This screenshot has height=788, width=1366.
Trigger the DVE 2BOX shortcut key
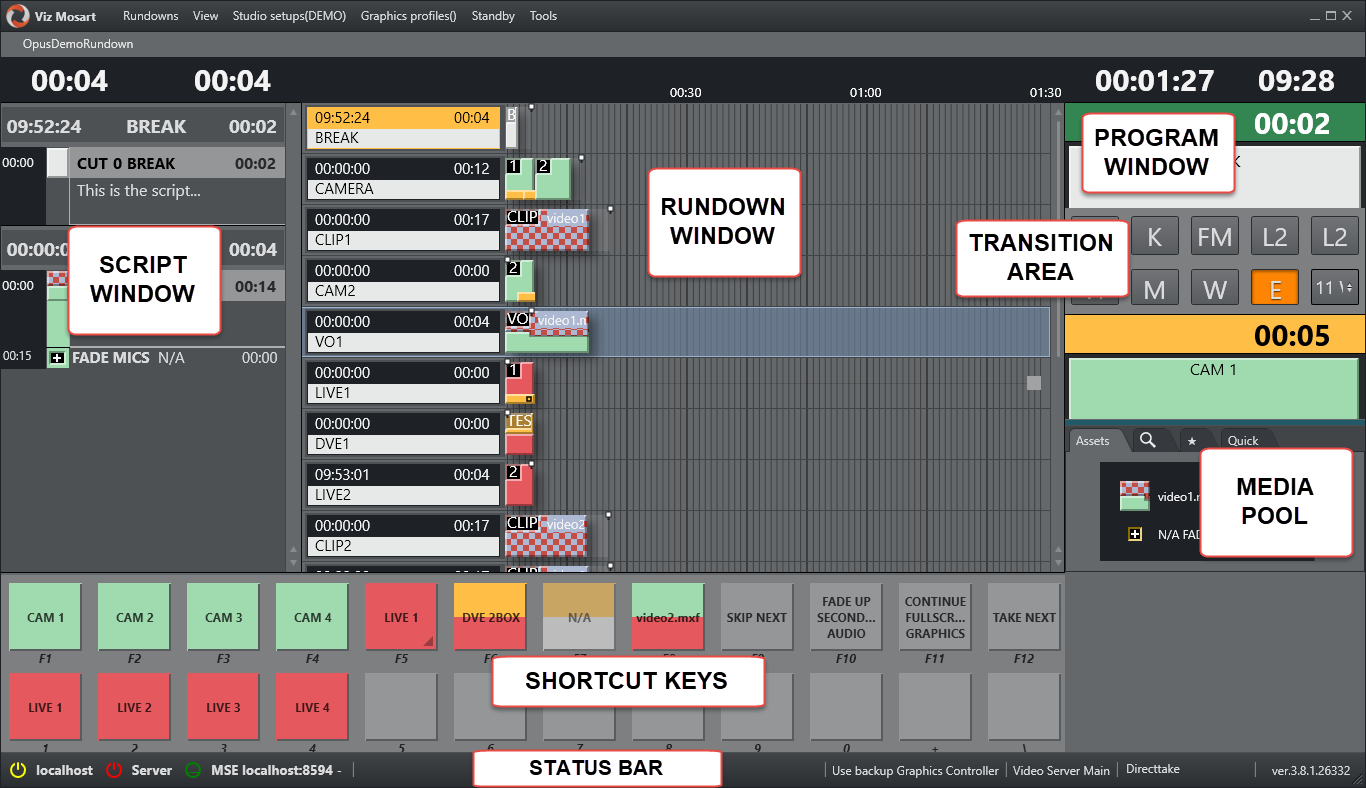[x=490, y=617]
